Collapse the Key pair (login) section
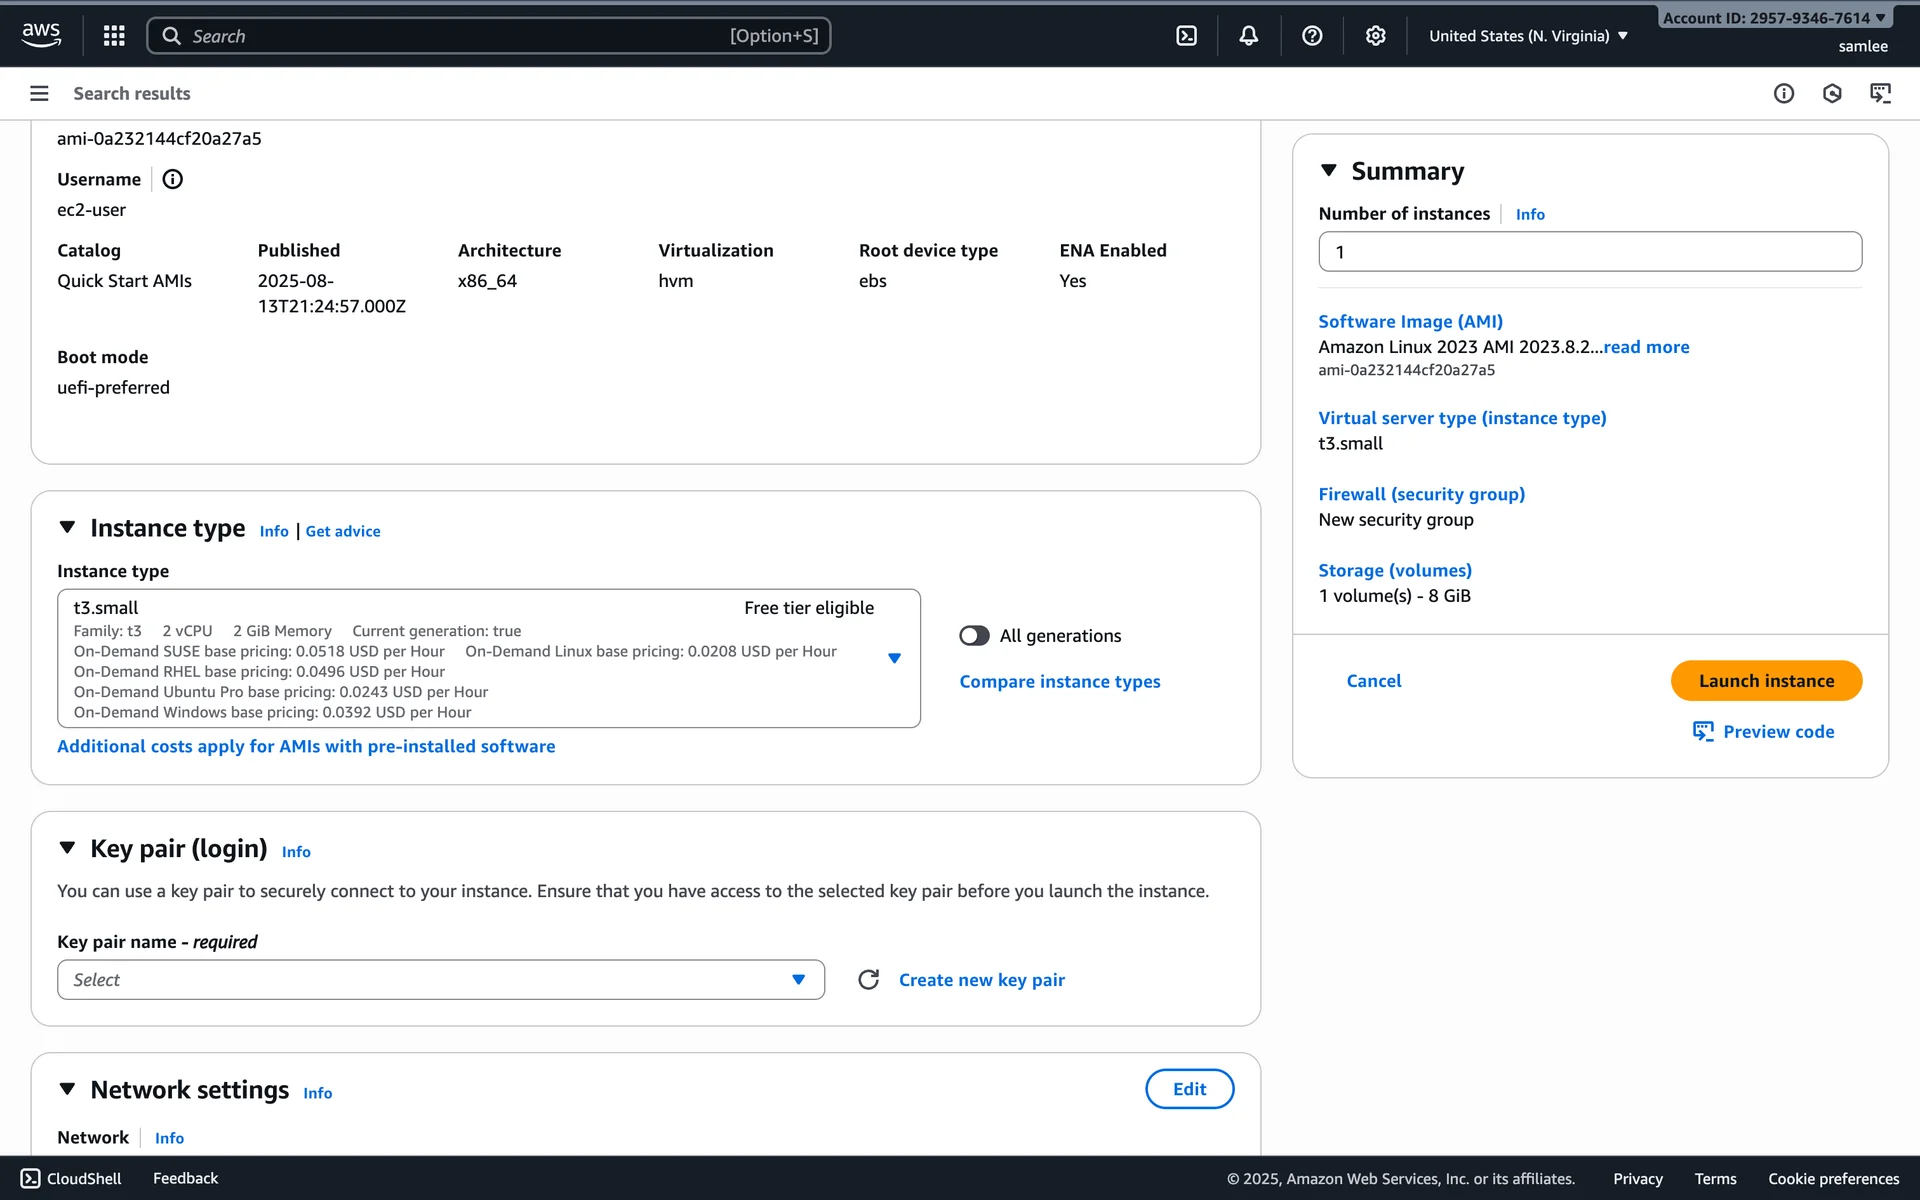1920x1200 pixels. [67, 848]
